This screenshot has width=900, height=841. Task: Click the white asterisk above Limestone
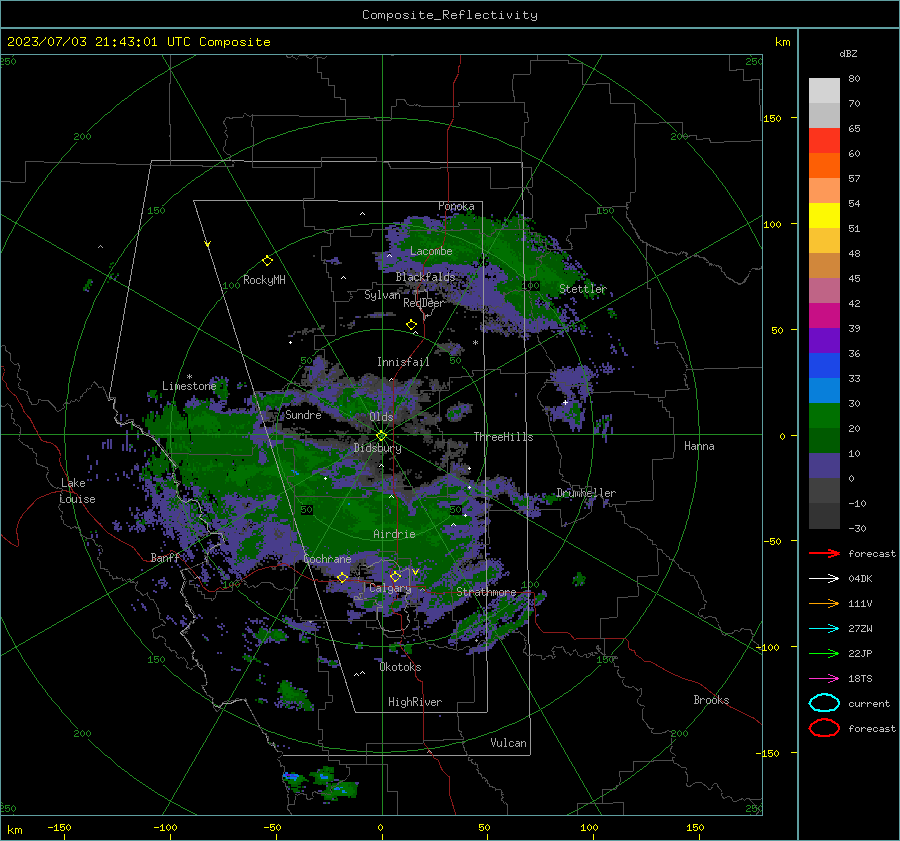[x=189, y=377]
